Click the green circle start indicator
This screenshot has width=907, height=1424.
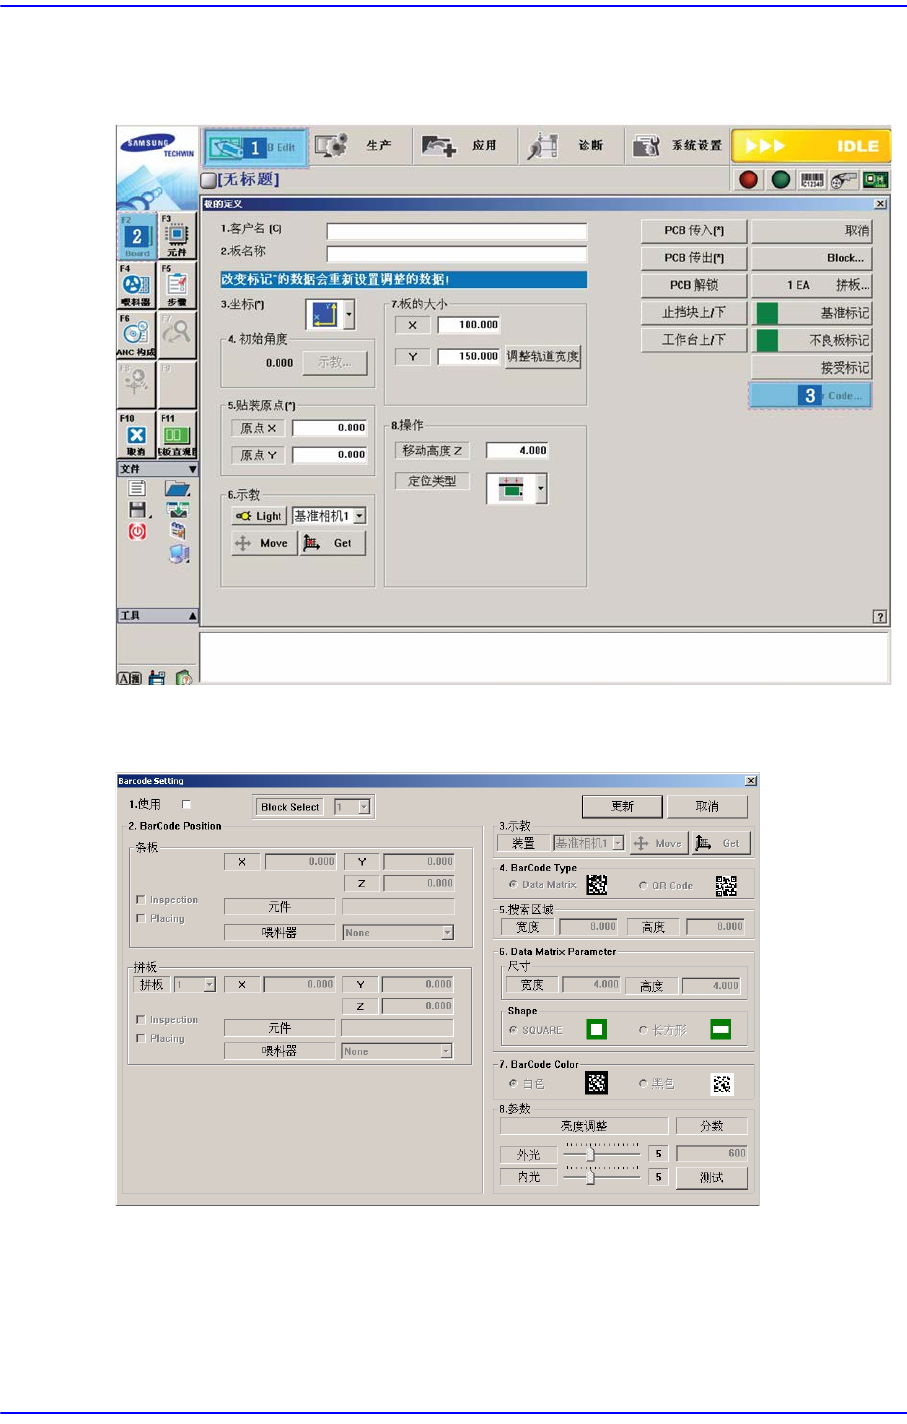coord(781,180)
